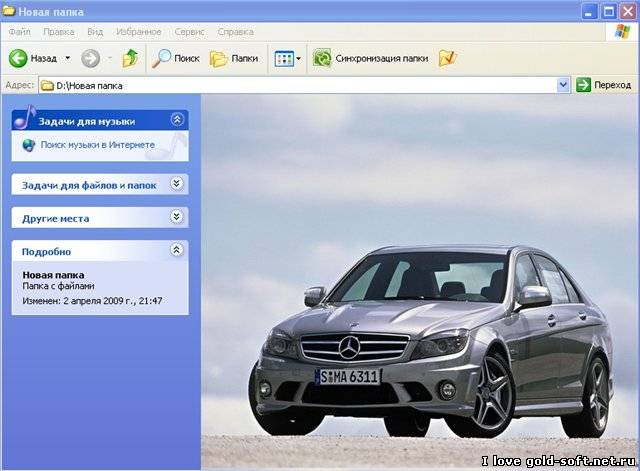The width and height of the screenshot is (640, 471).
Task: Collapse the Подробно details panel
Action: (x=176, y=249)
